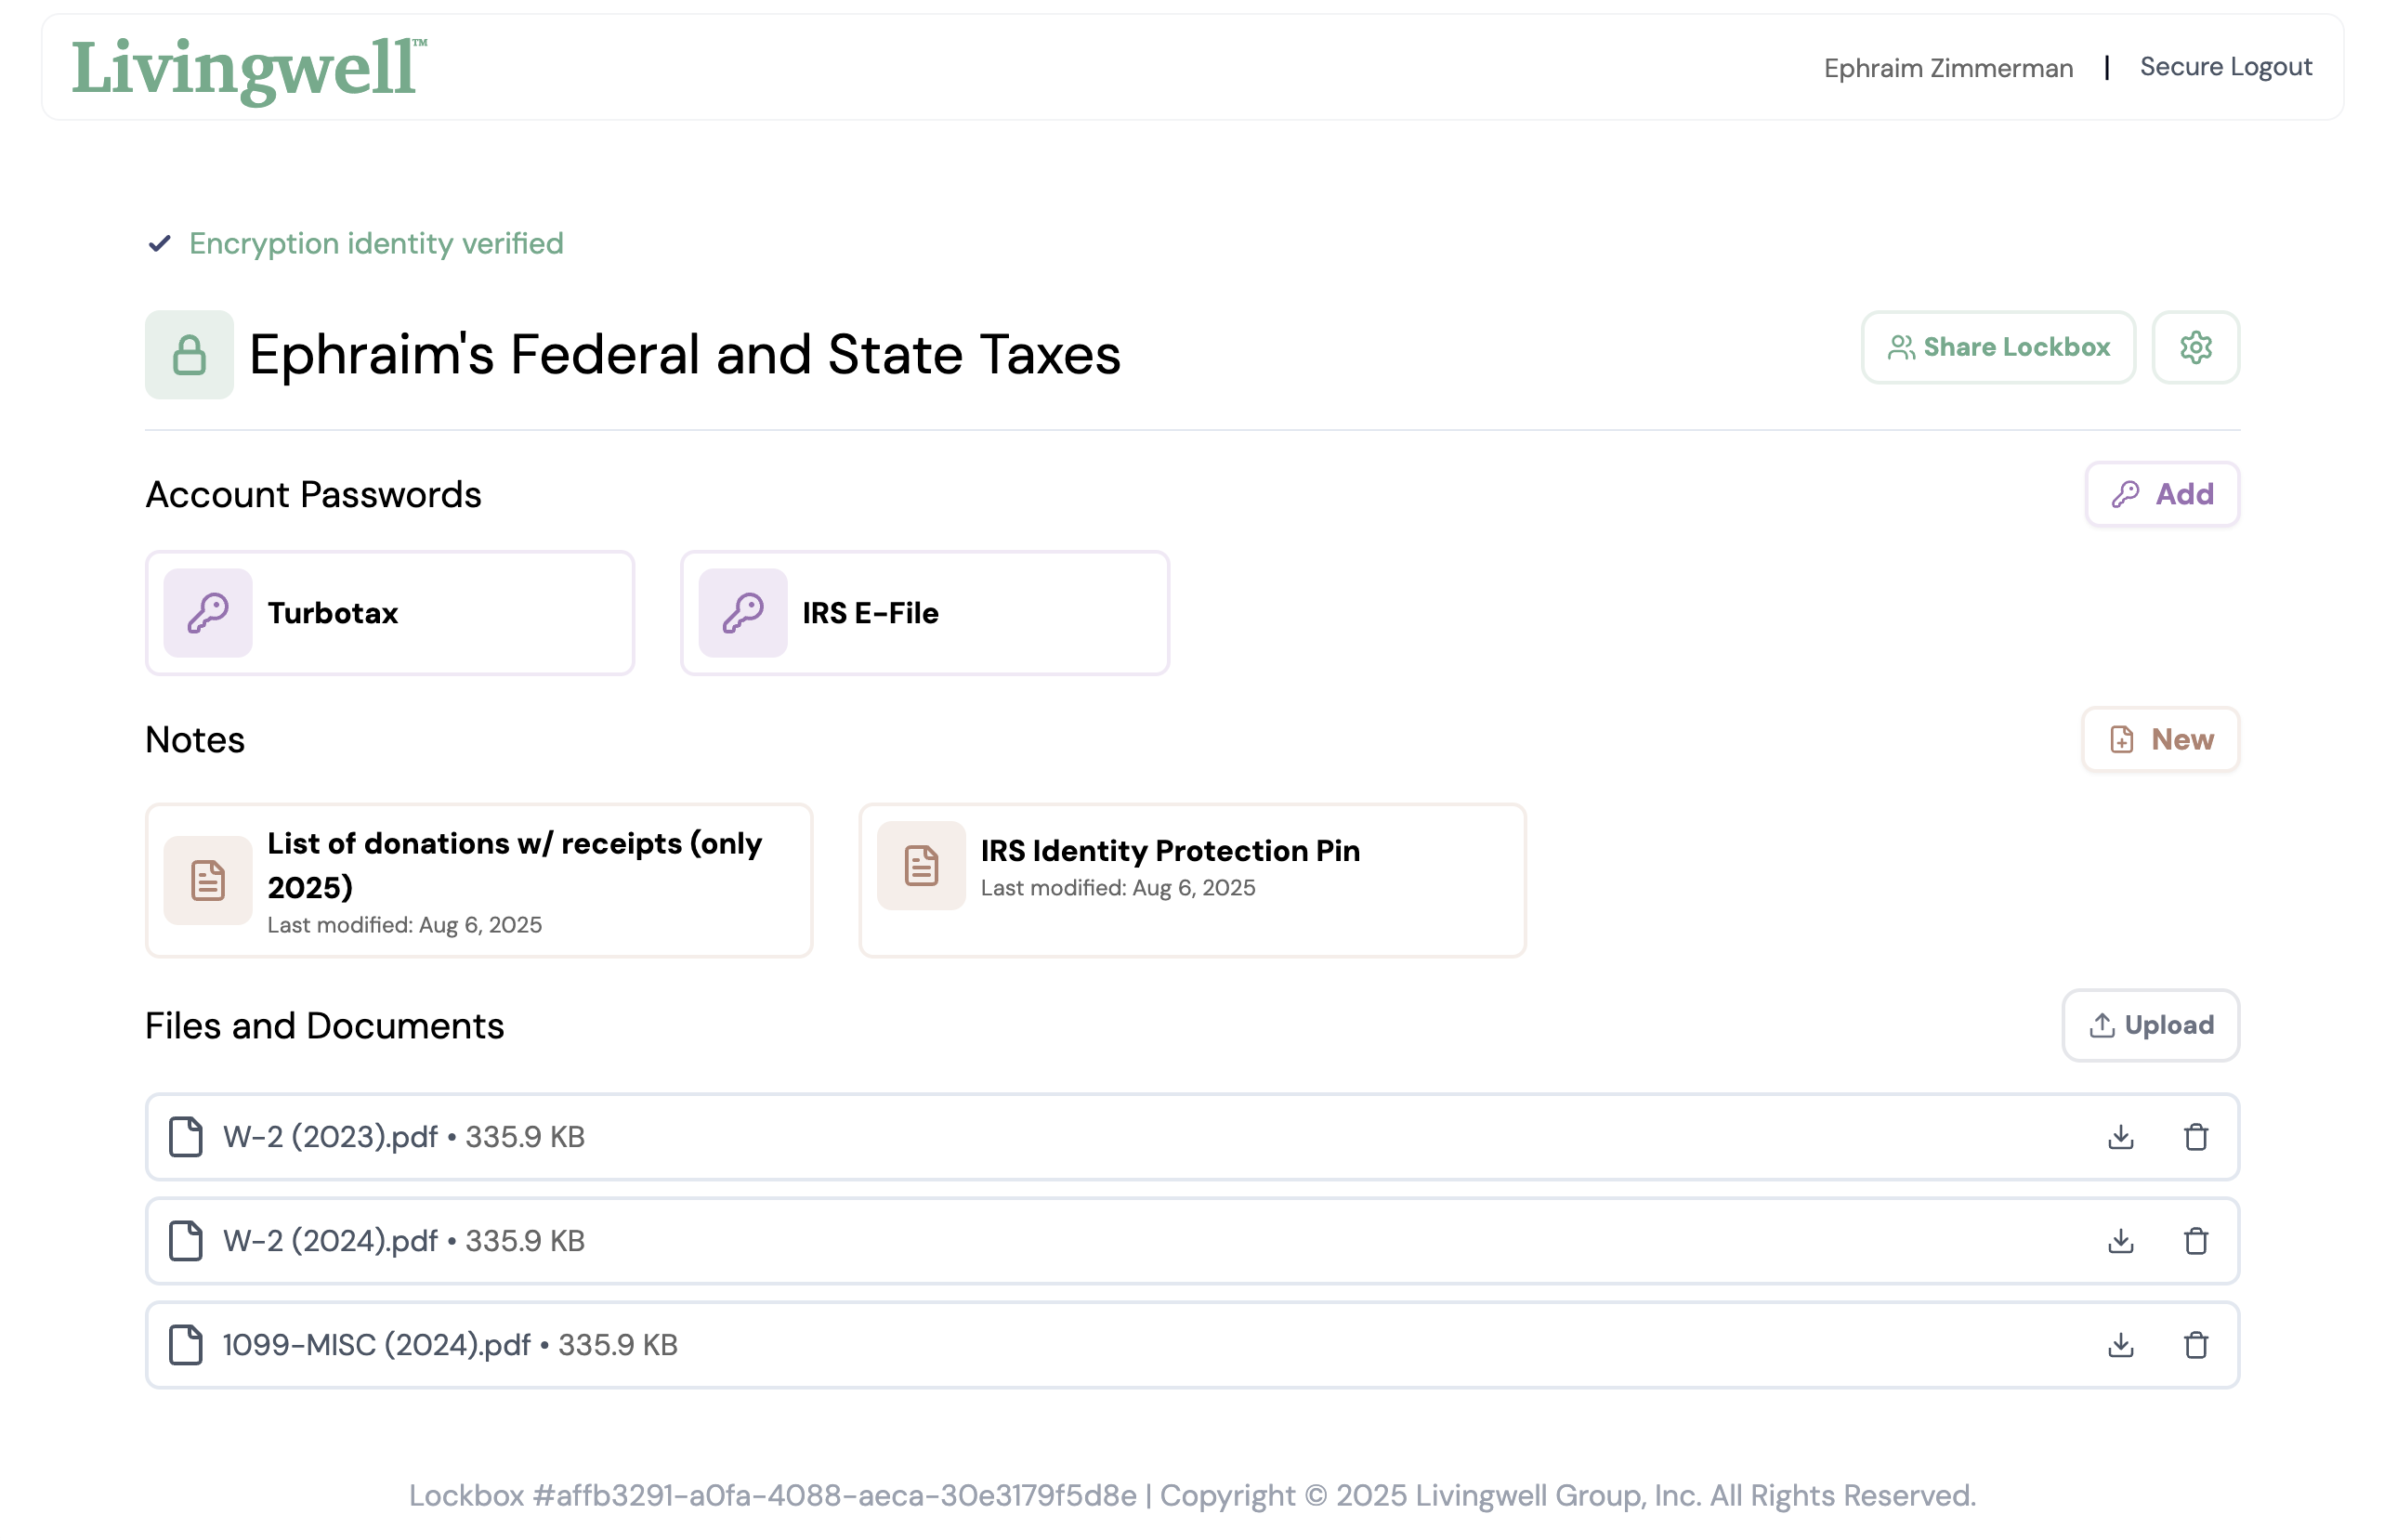
Task: Open the IRS E-File password entry
Action: coord(922,613)
